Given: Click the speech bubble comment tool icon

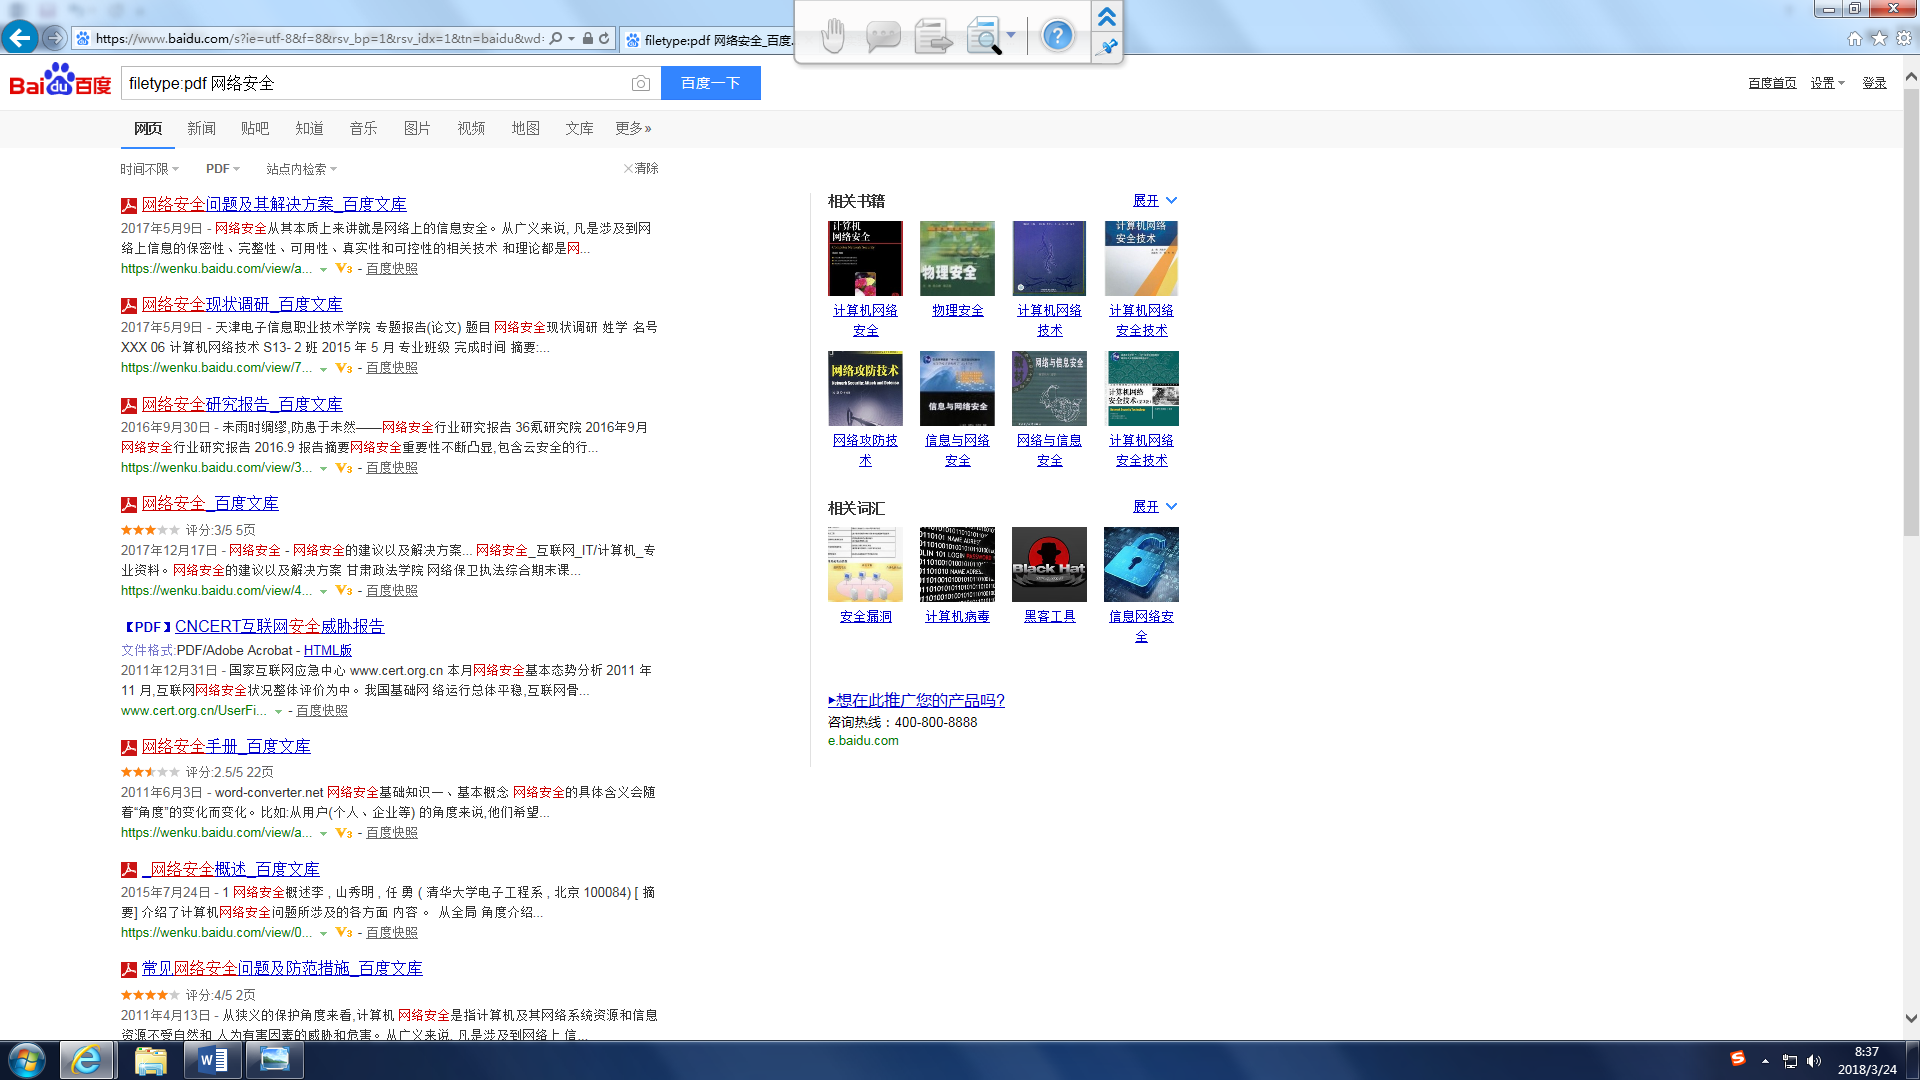Looking at the screenshot, I should [883, 37].
